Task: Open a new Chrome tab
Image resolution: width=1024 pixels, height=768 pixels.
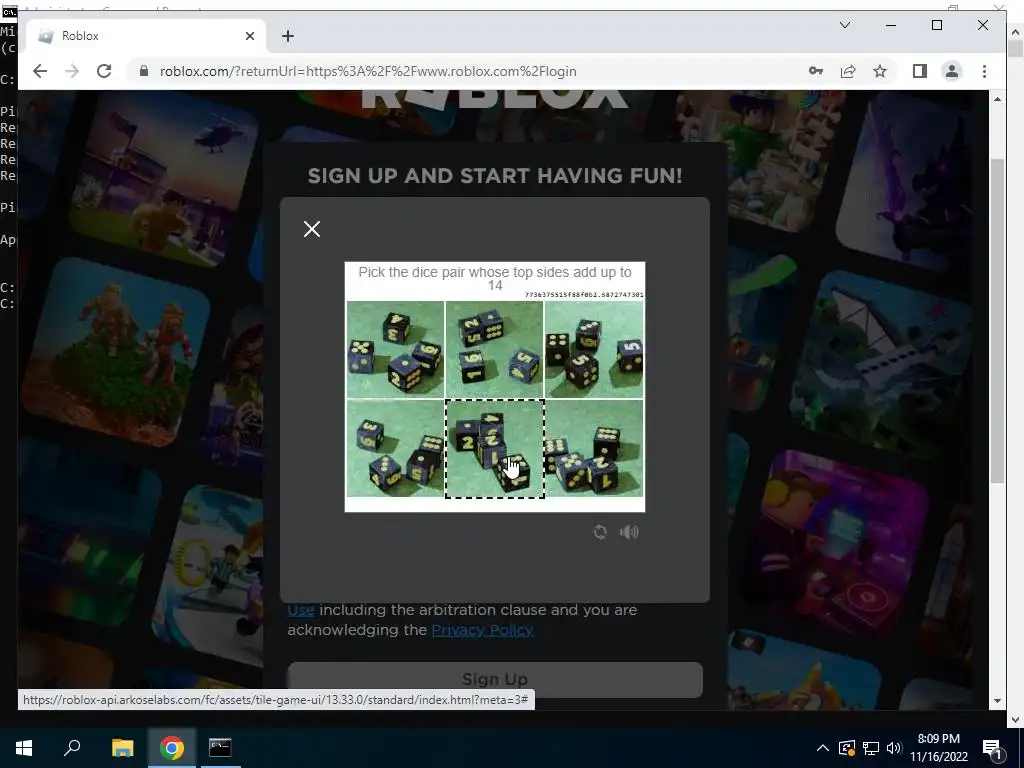Action: pyautogui.click(x=287, y=36)
